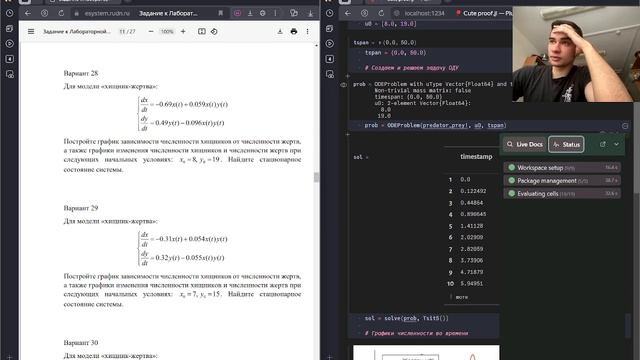Pop out the Live Docs panel to new window

[602, 144]
